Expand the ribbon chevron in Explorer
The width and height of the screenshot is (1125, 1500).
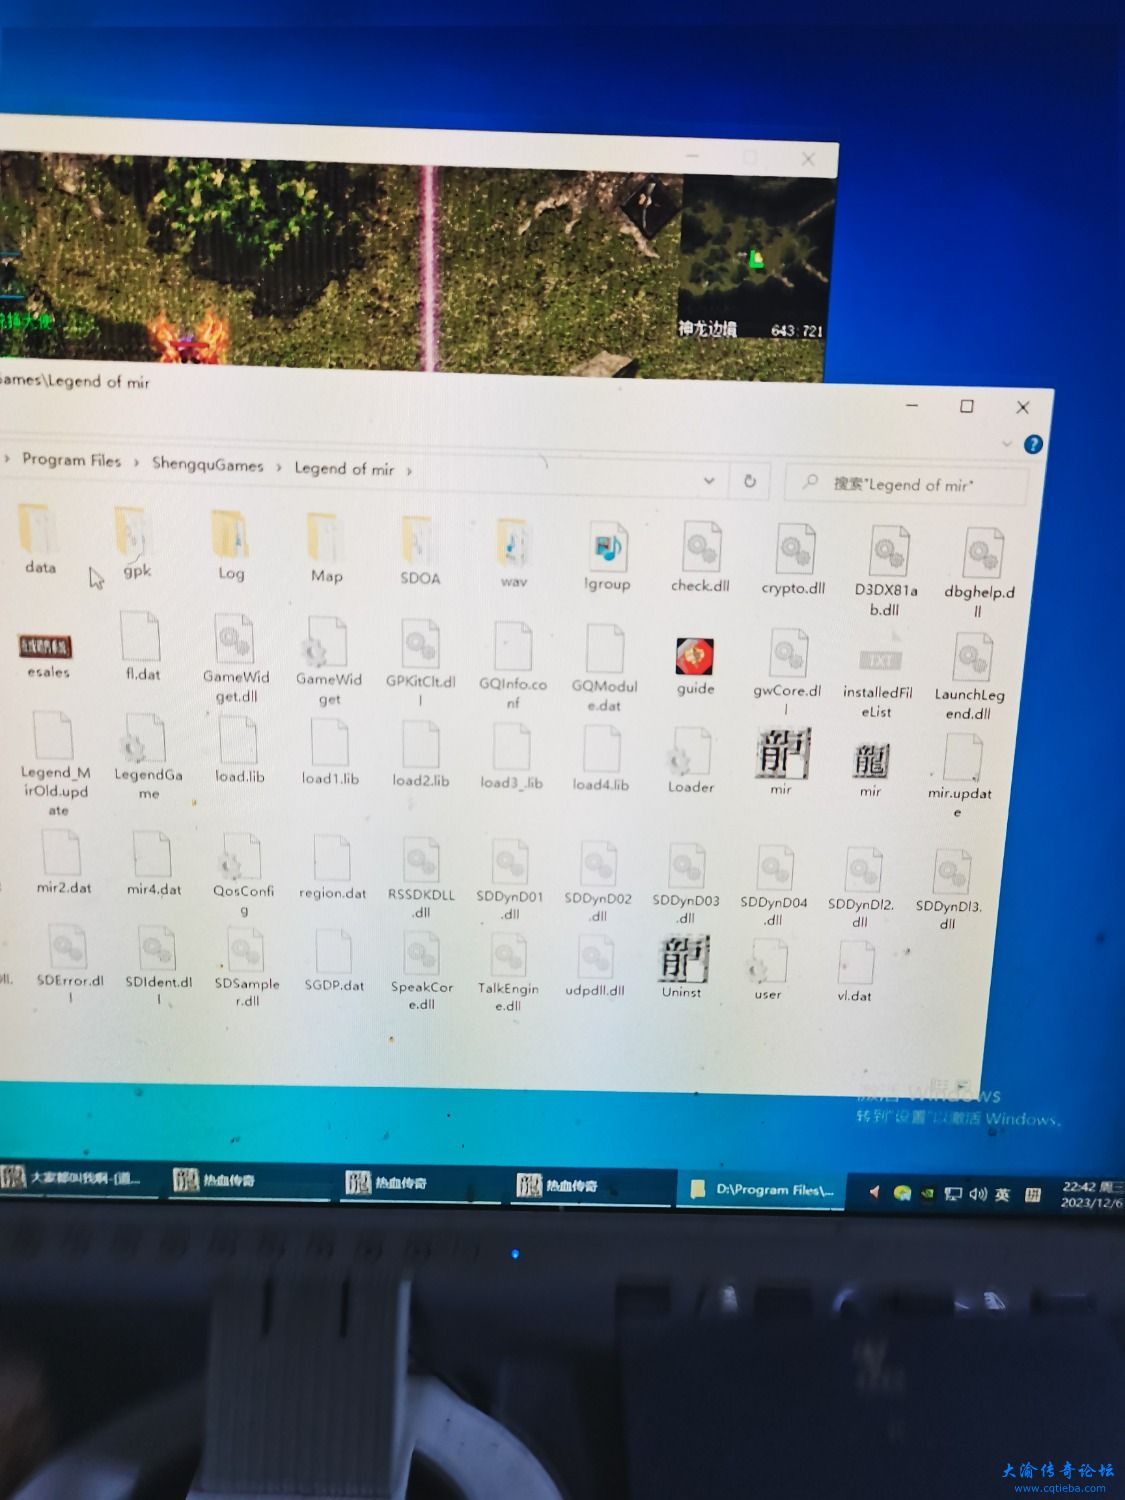1006,443
